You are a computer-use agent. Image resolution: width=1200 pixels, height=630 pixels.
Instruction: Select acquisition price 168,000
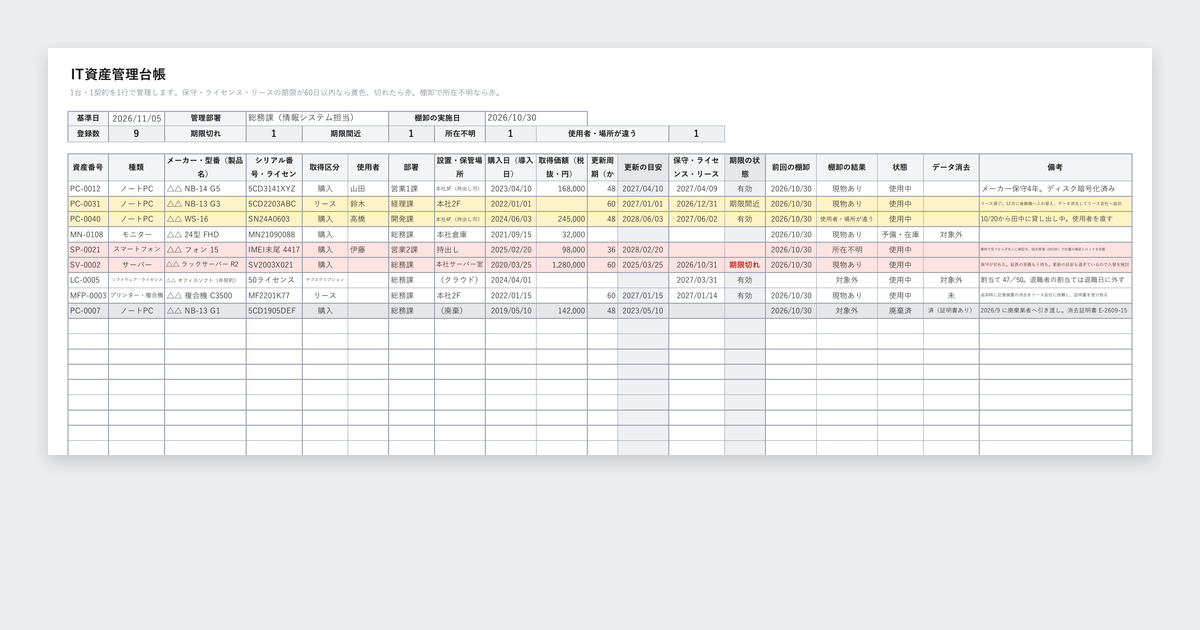click(562, 188)
